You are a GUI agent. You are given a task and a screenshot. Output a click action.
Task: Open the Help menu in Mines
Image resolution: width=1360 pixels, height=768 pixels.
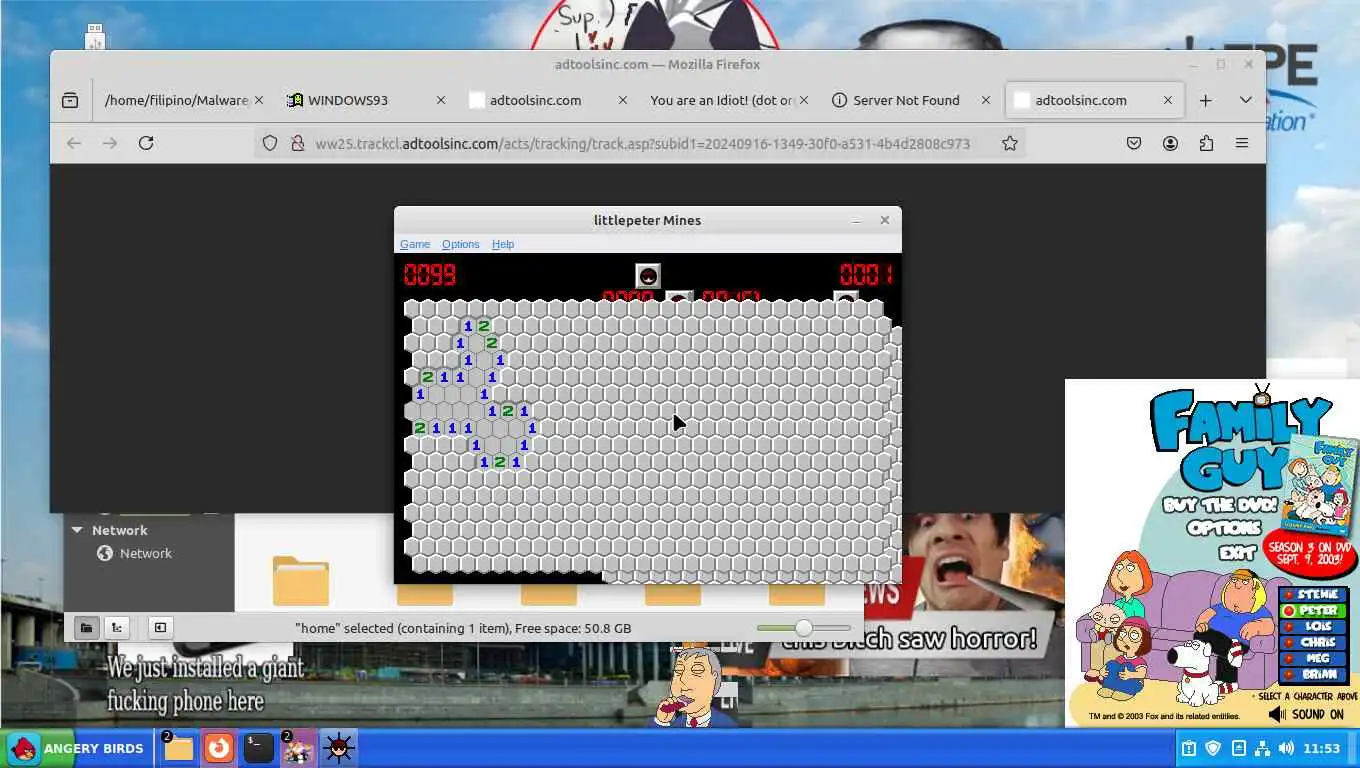point(503,244)
